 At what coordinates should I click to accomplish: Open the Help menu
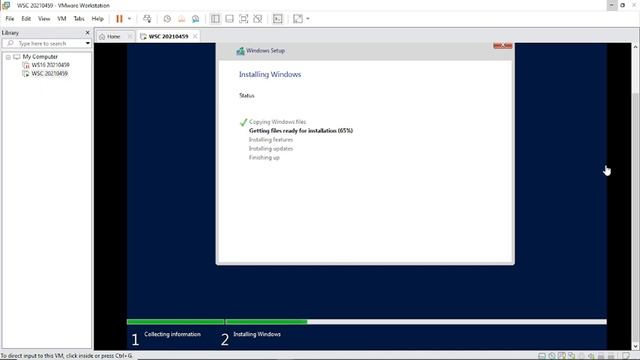point(98,19)
